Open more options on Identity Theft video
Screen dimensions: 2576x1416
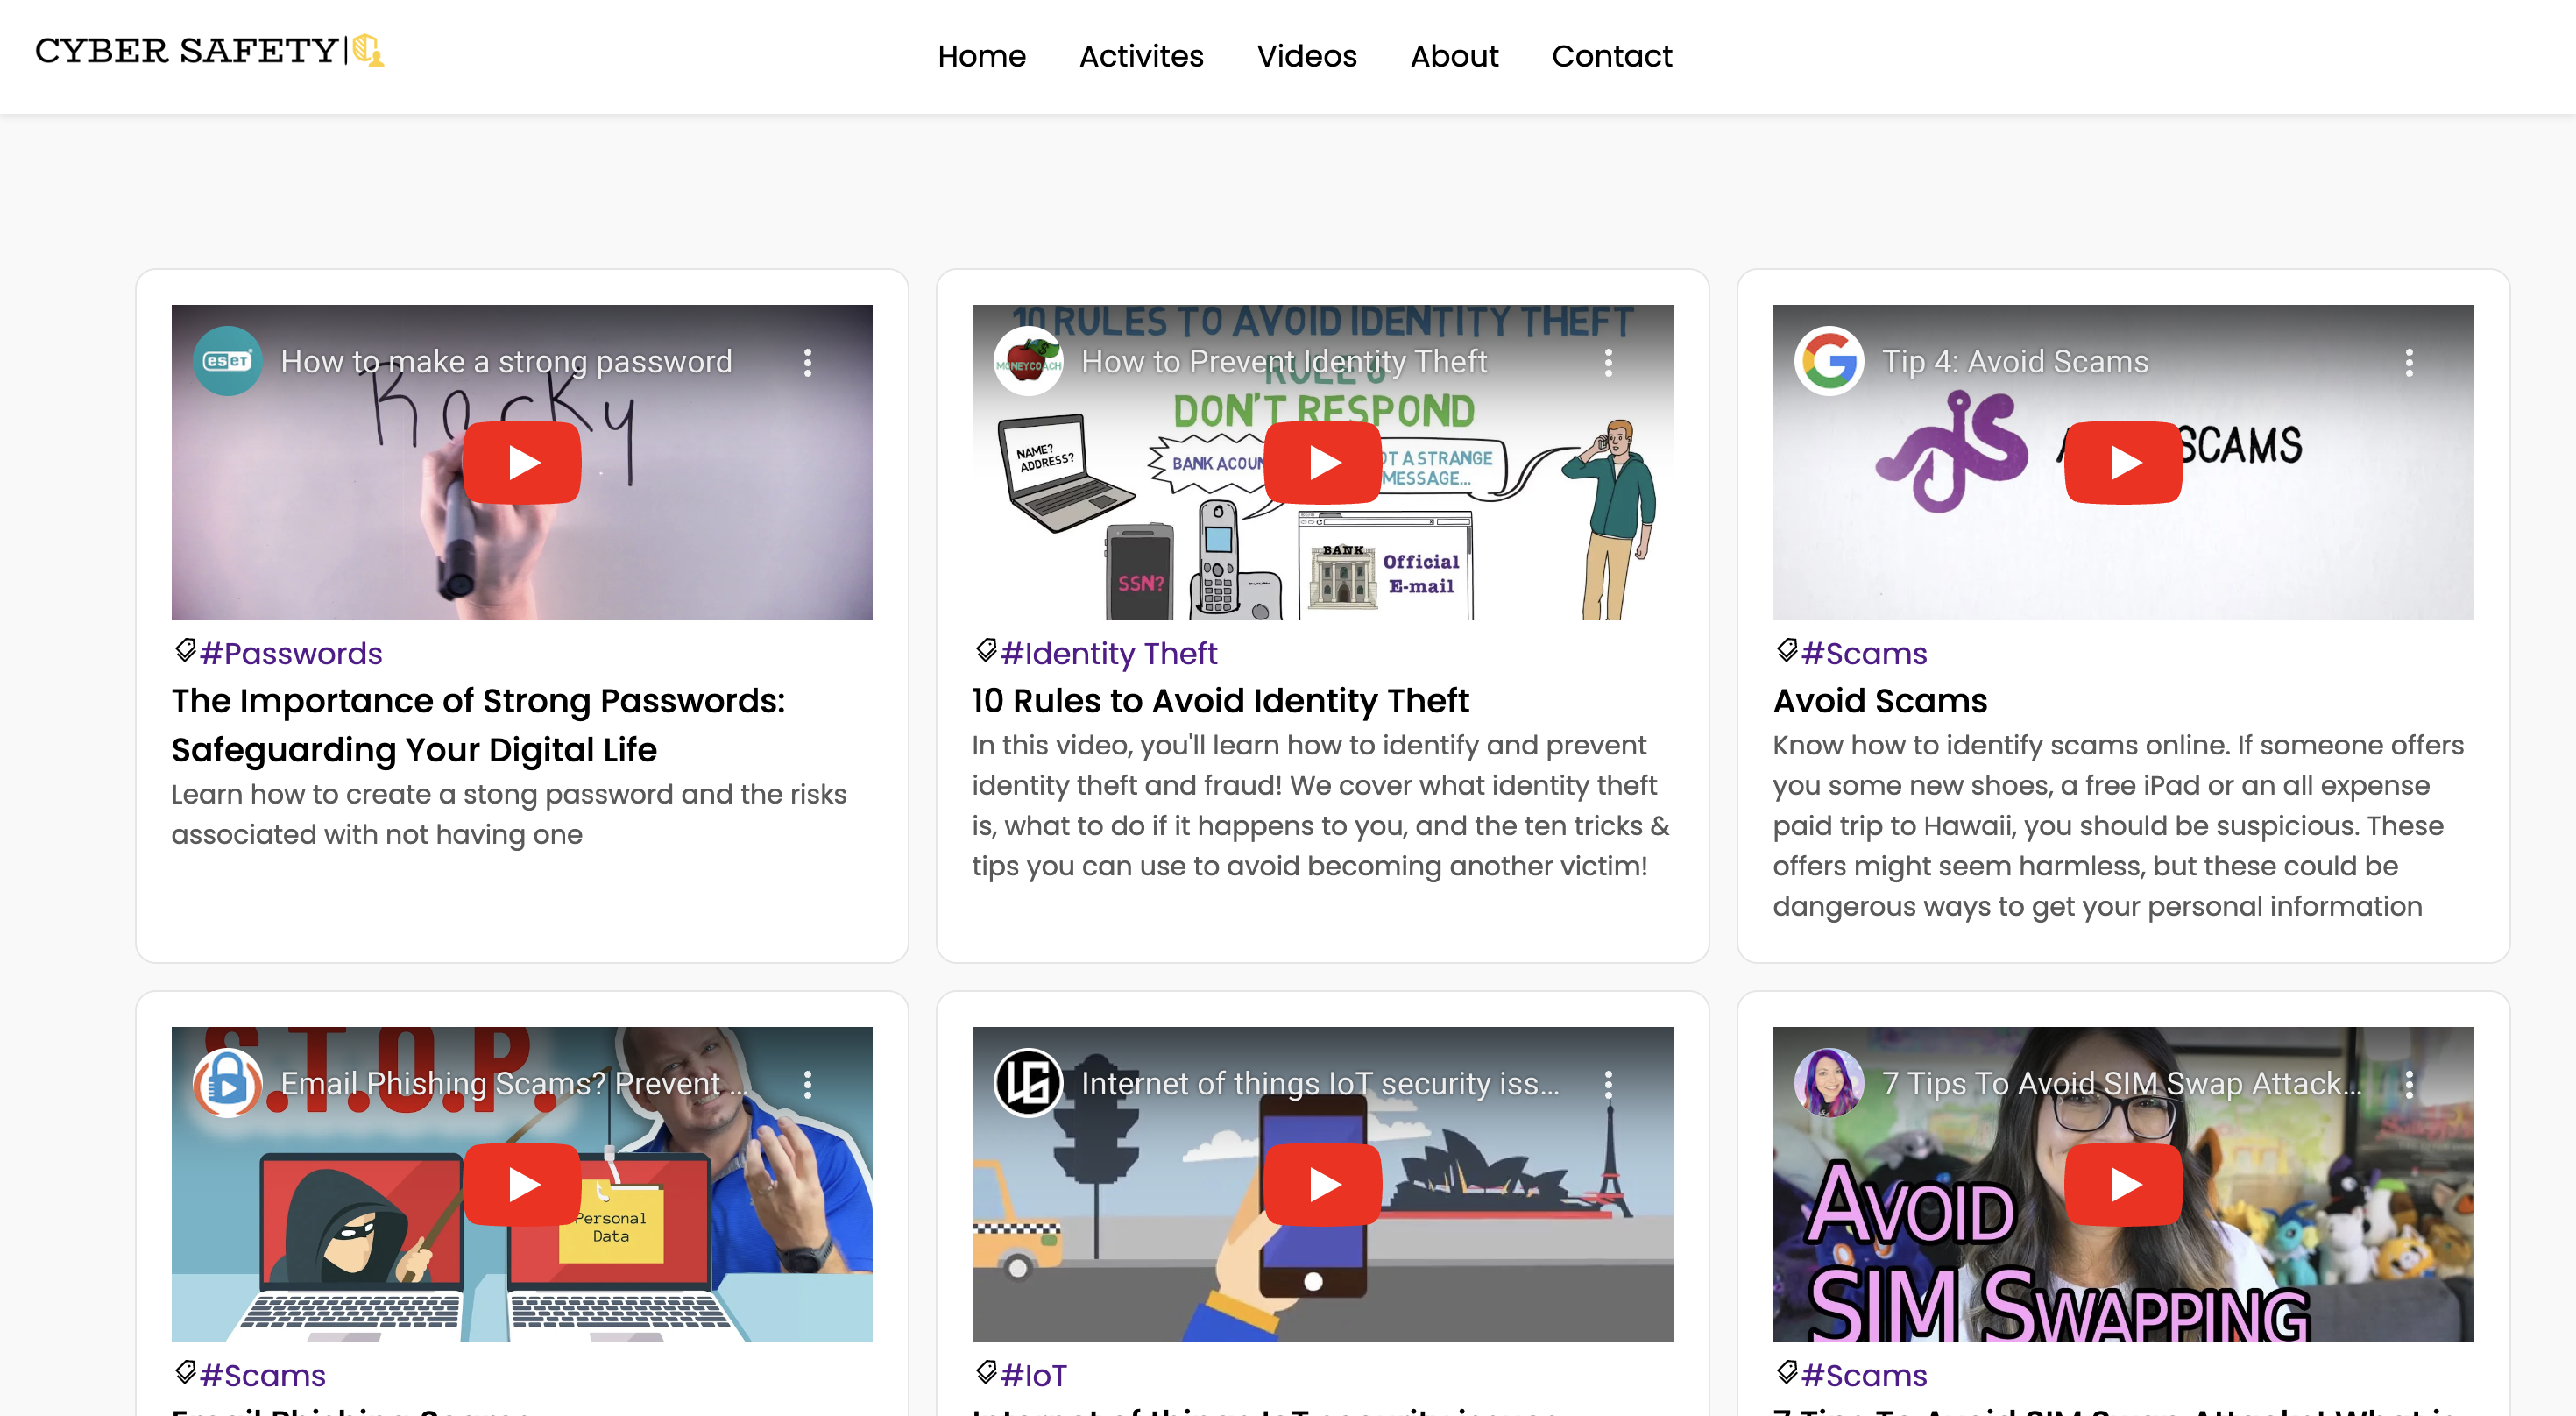point(1608,362)
